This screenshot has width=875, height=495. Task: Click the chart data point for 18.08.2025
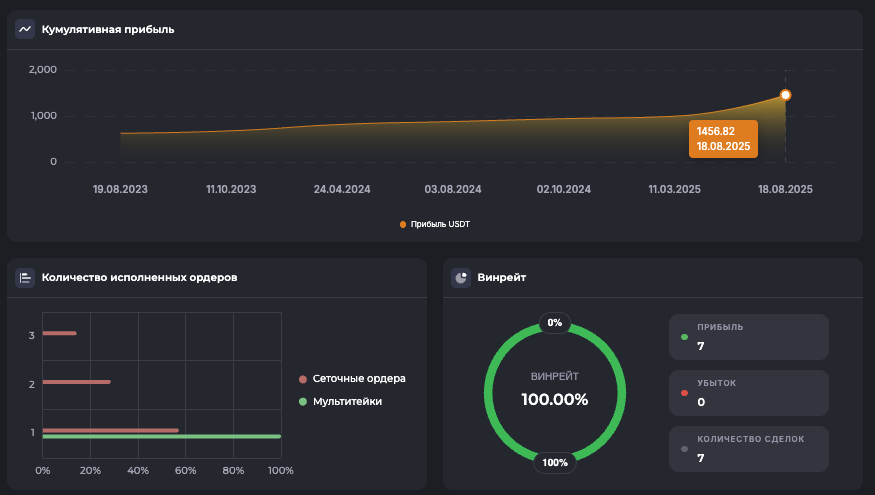tap(785, 95)
